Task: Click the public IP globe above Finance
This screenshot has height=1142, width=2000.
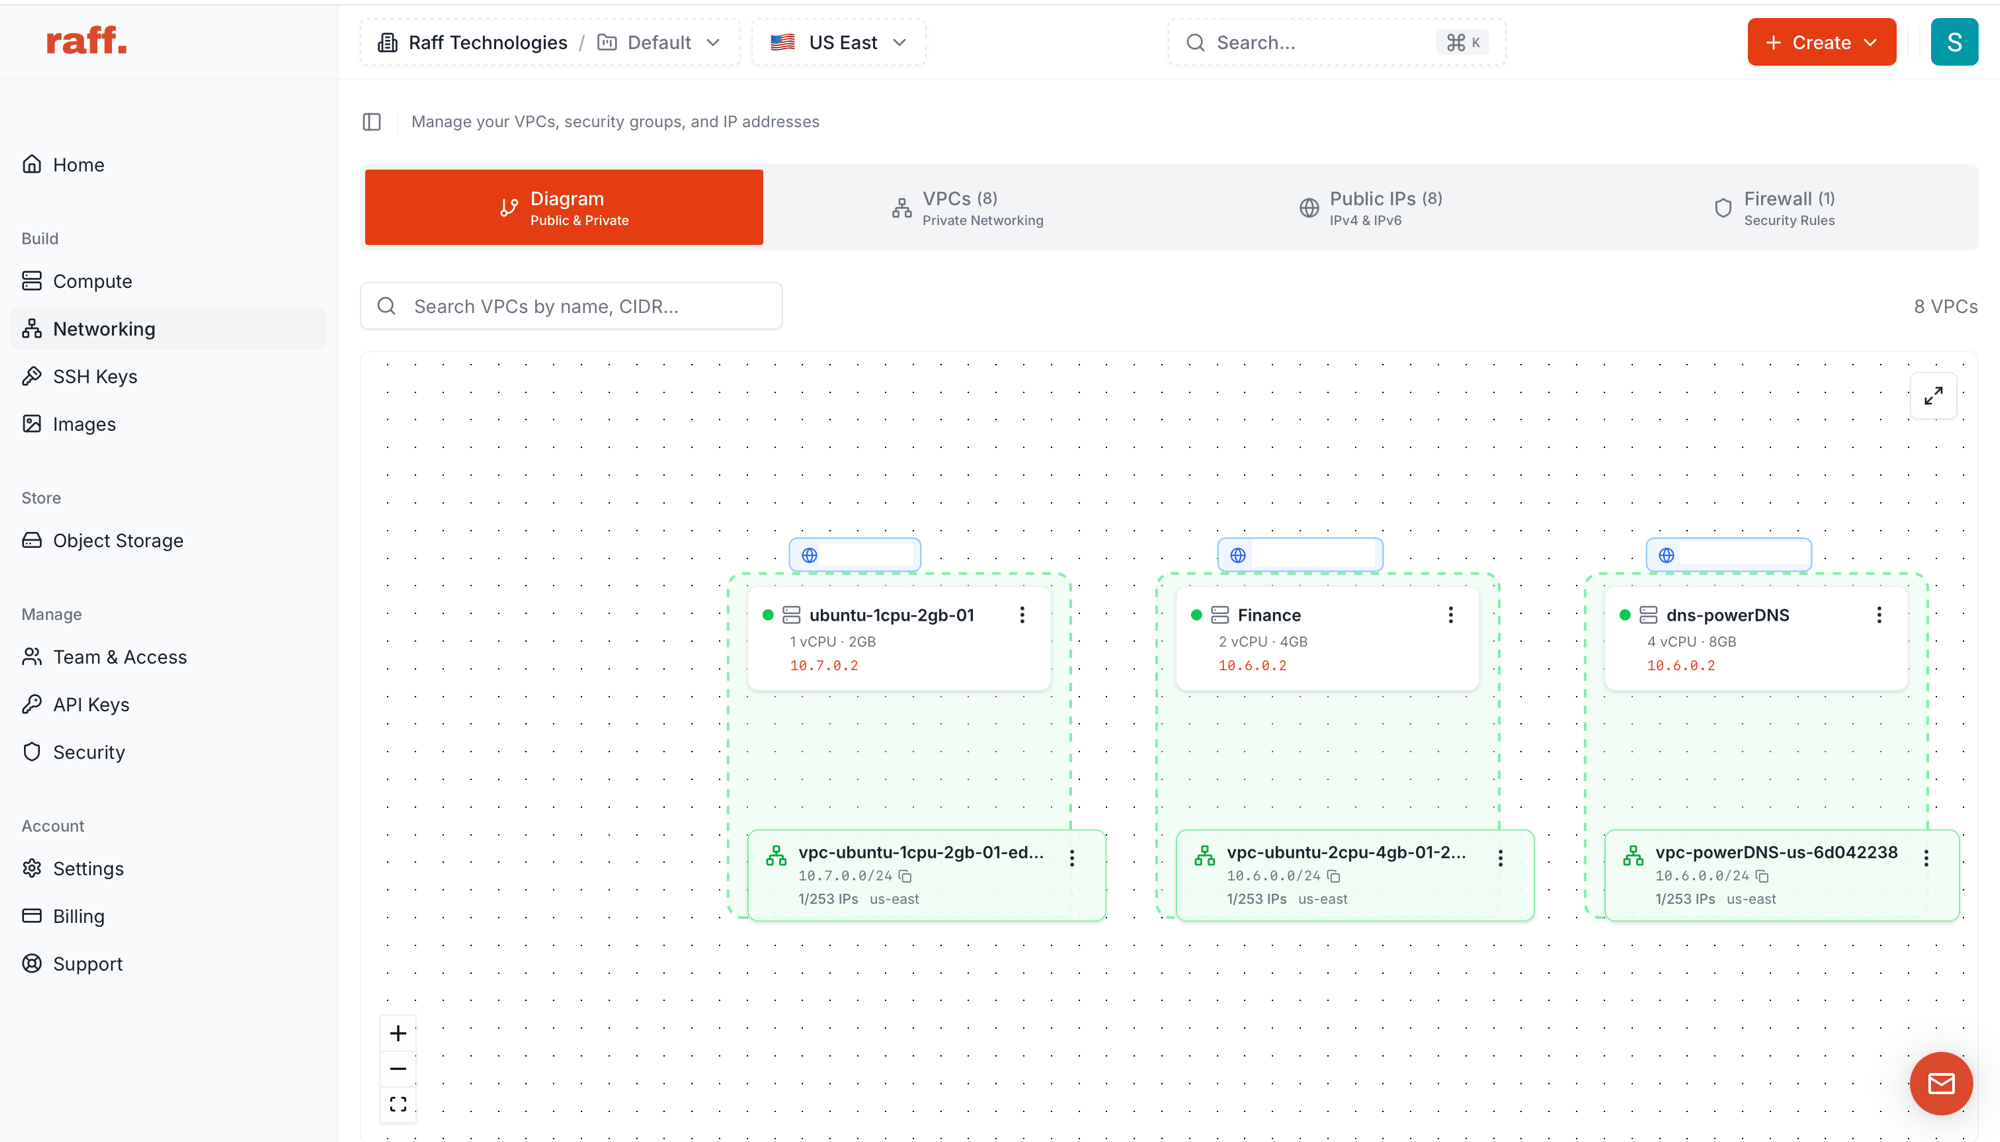Action: tap(1238, 555)
